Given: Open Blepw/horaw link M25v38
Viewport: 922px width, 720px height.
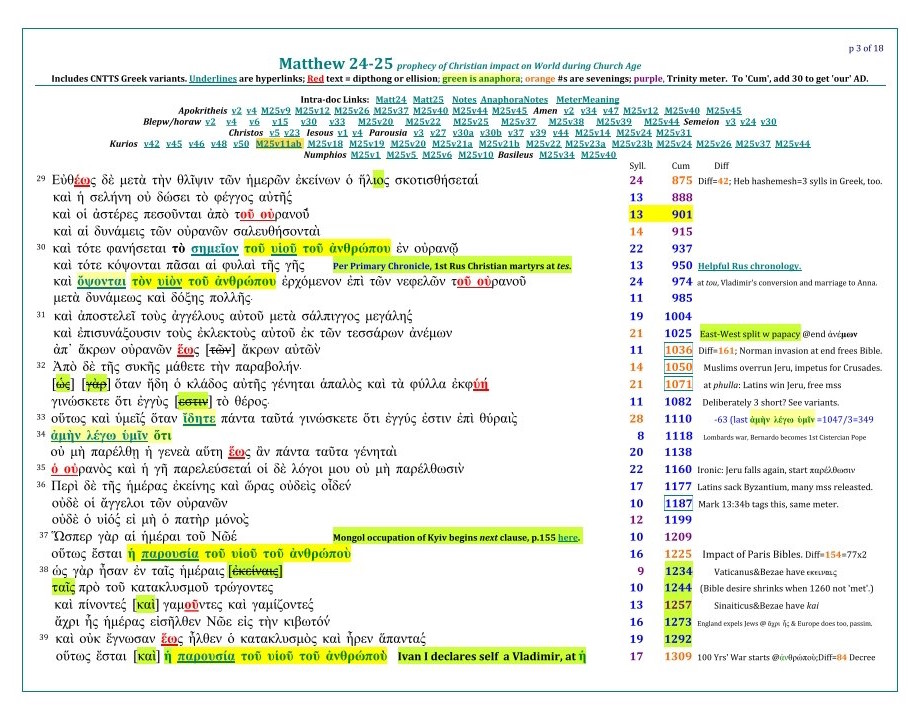Looking at the screenshot, I should [x=566, y=122].
